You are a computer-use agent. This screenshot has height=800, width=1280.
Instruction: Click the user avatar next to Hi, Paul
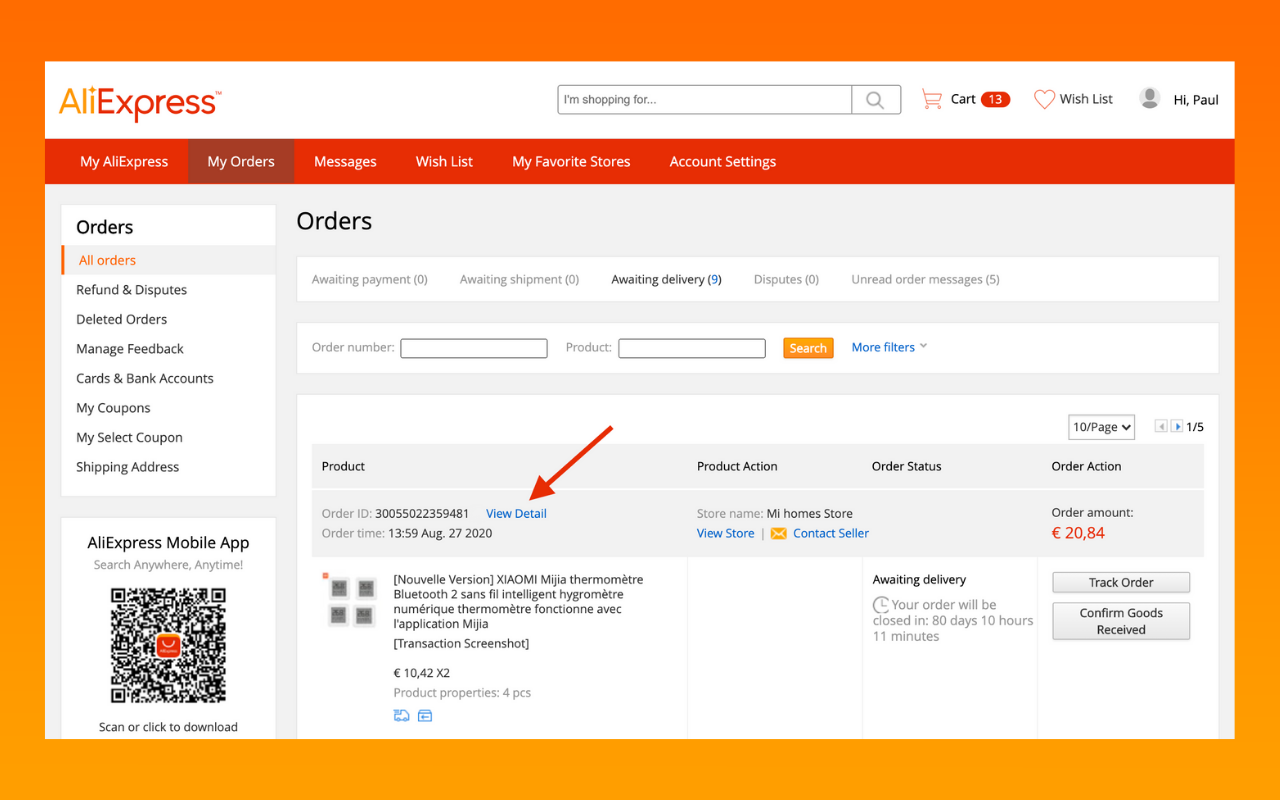click(x=1149, y=97)
